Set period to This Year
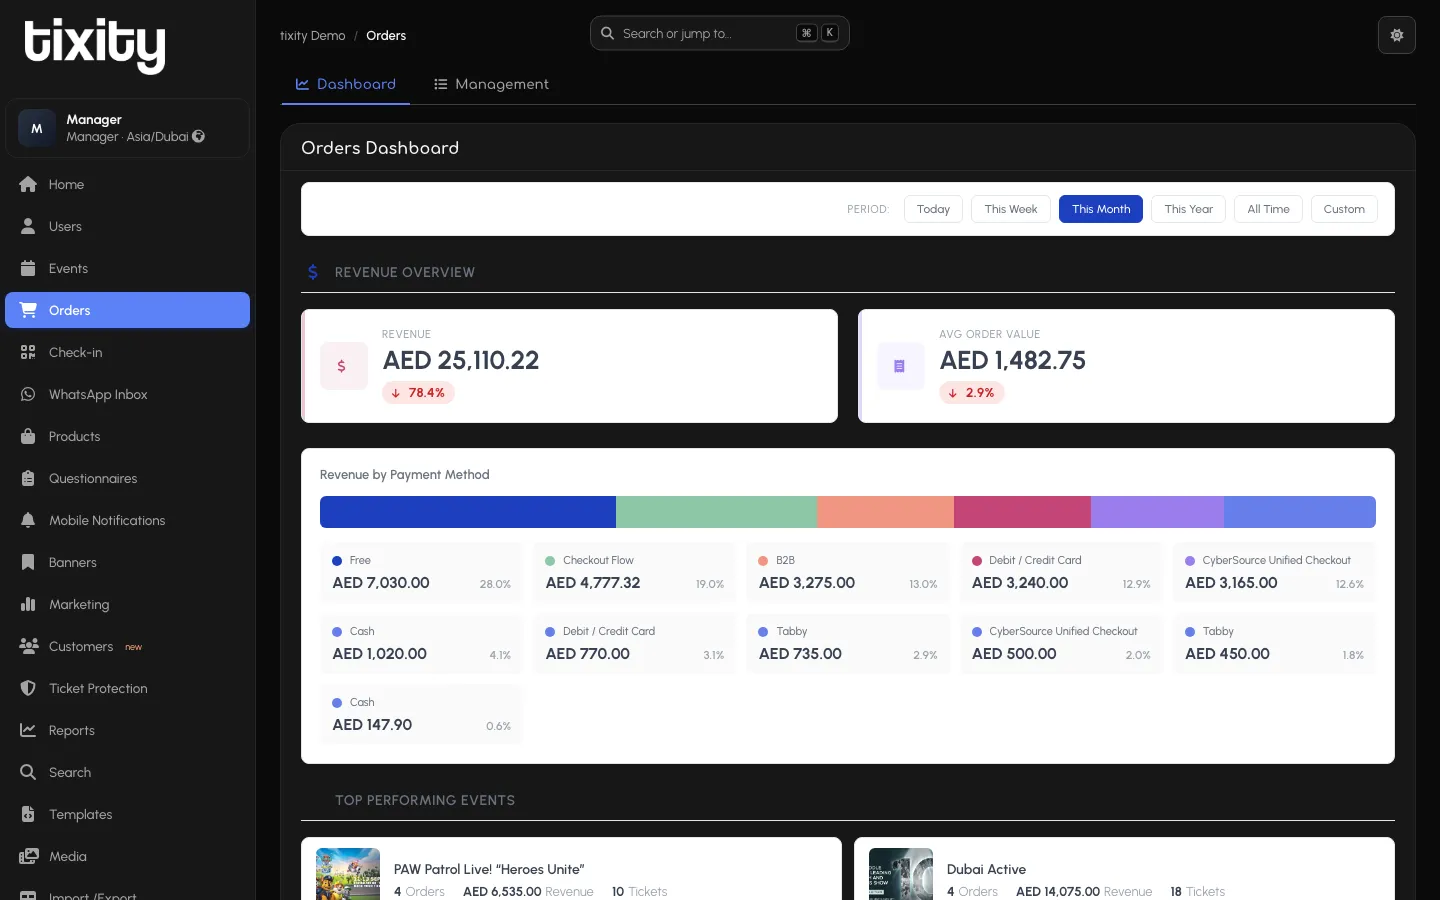The height and width of the screenshot is (900, 1440). point(1188,209)
